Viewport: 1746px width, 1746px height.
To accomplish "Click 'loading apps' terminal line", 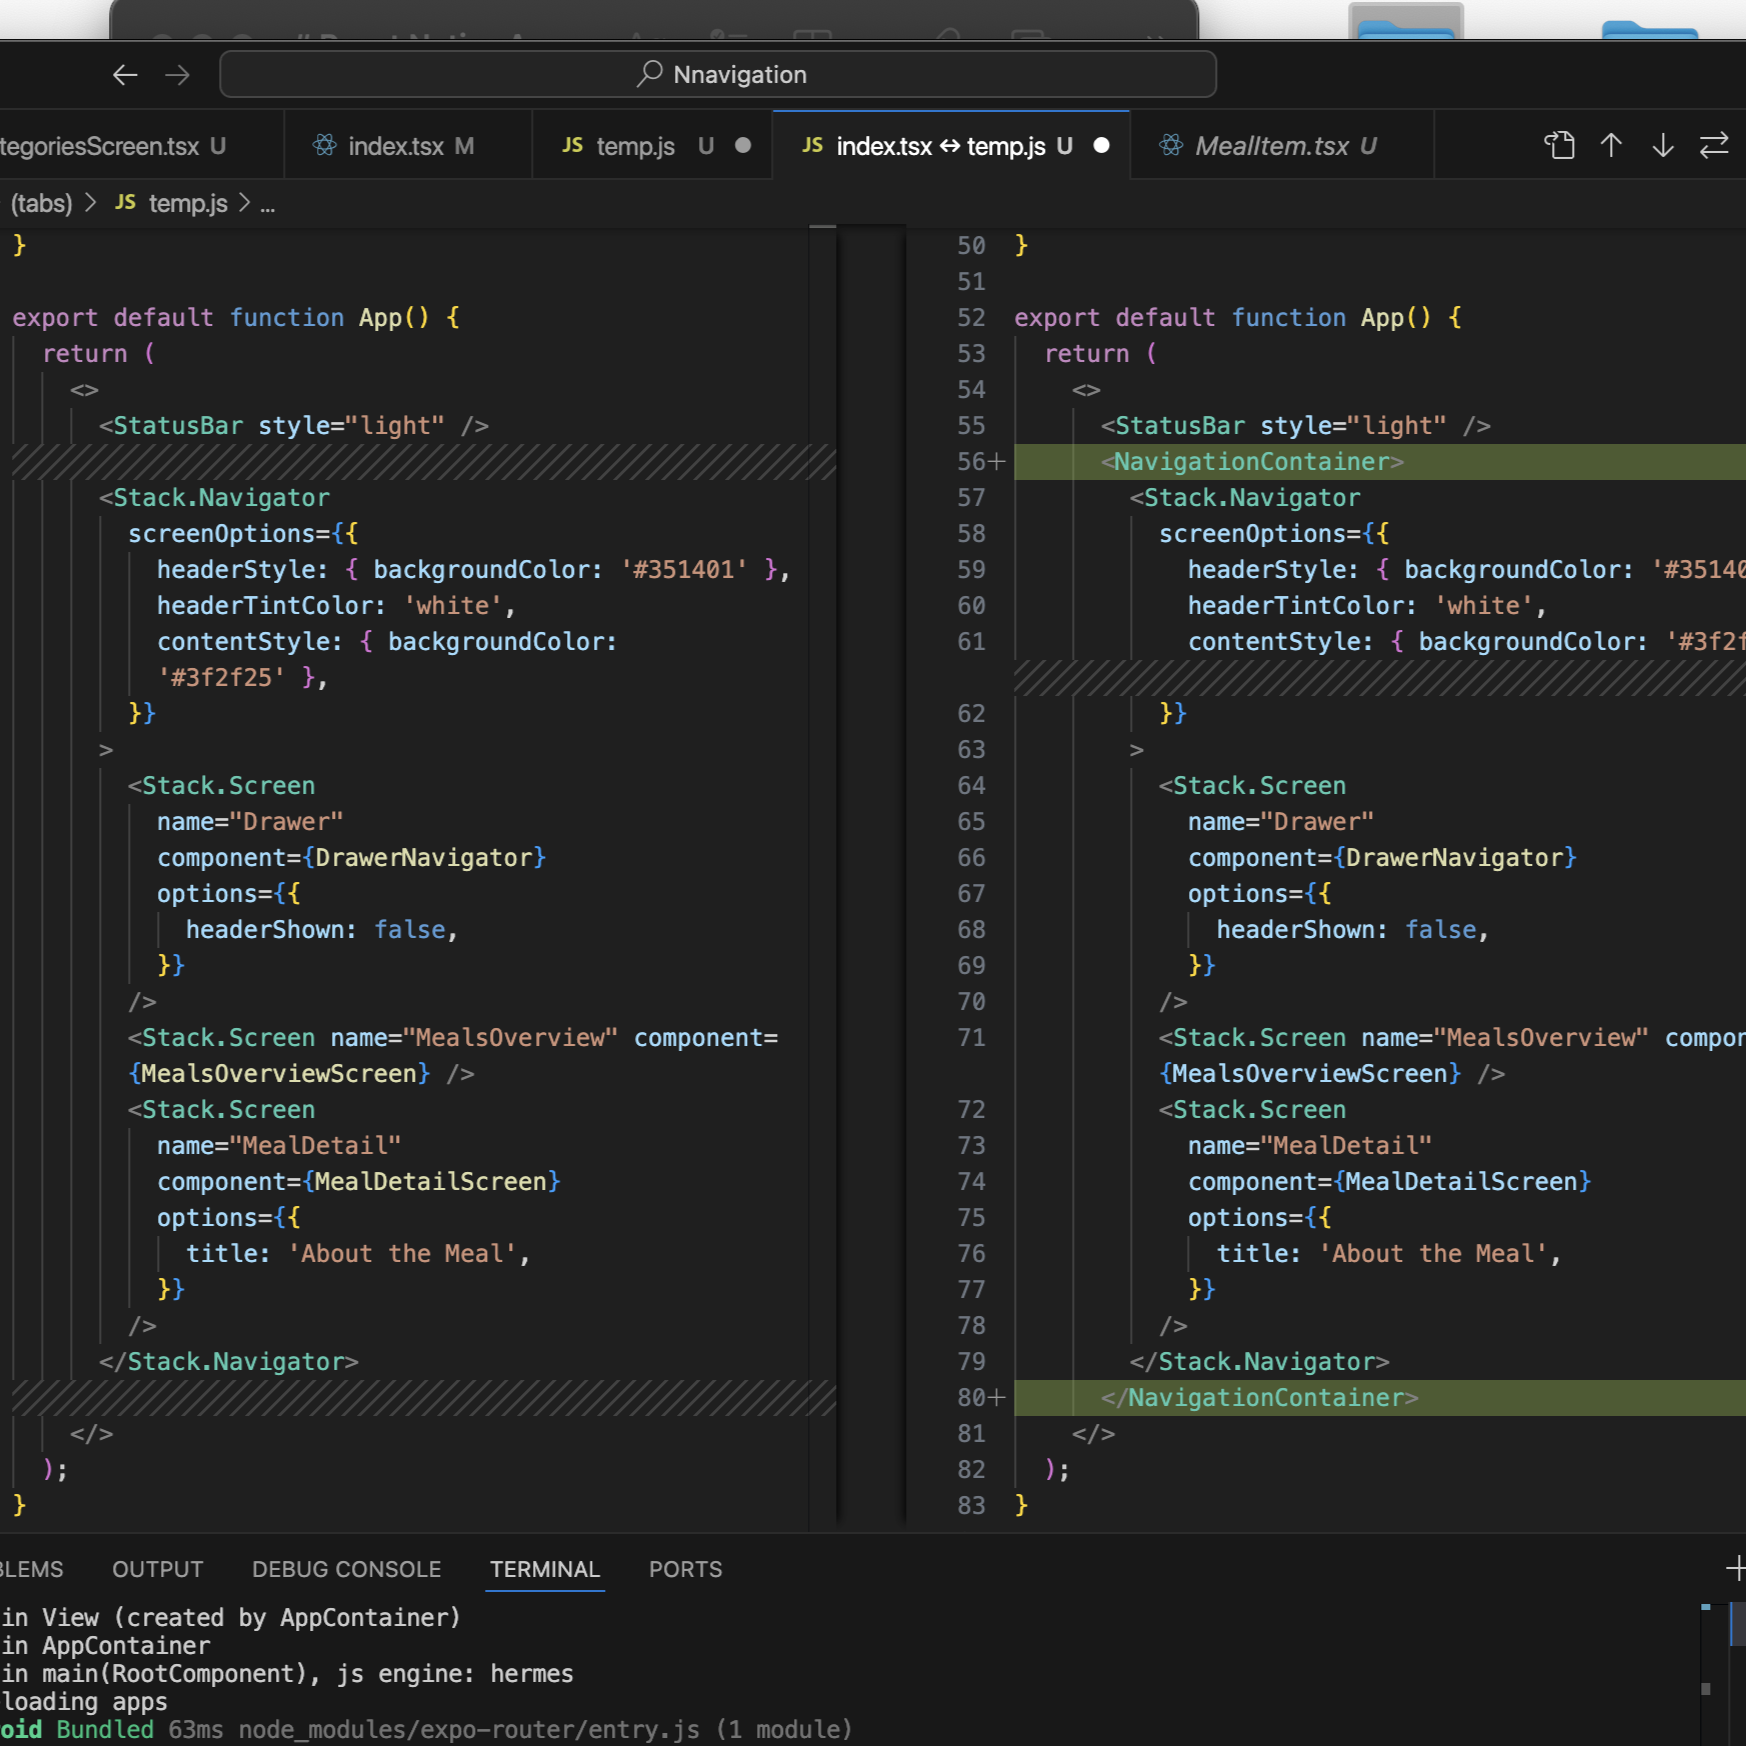I will (84, 1701).
